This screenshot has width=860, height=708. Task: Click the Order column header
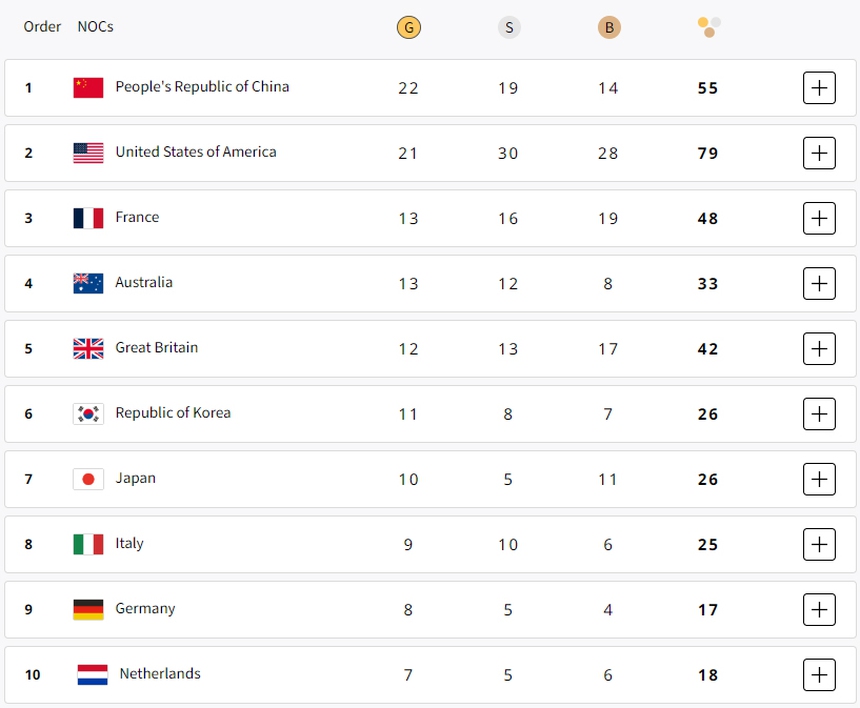[x=42, y=27]
